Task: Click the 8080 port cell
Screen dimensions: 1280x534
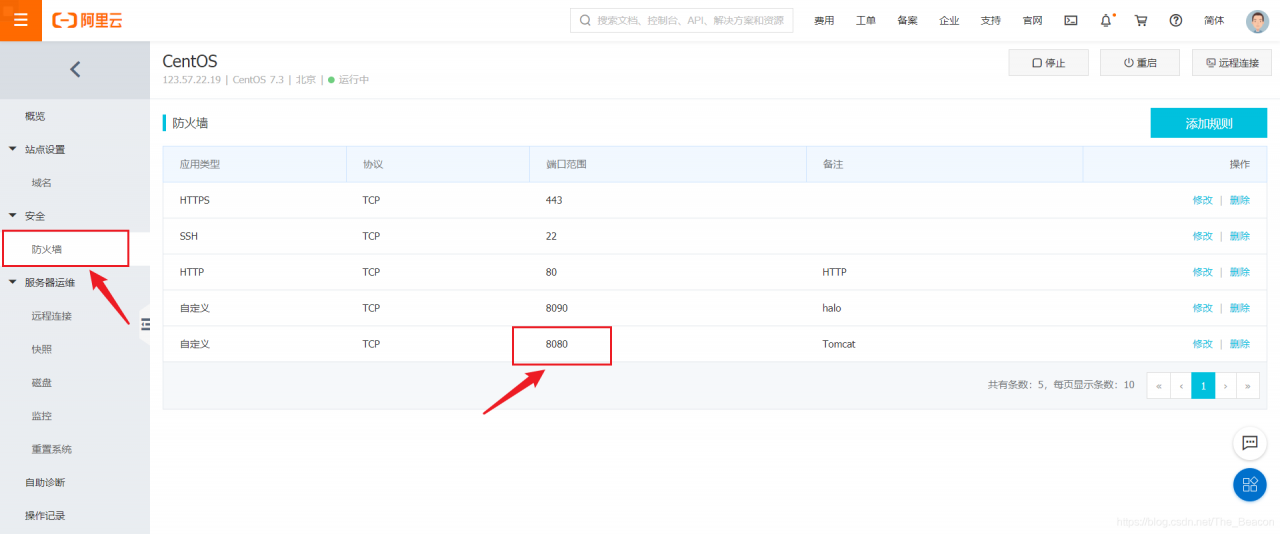Action: pyautogui.click(x=557, y=344)
